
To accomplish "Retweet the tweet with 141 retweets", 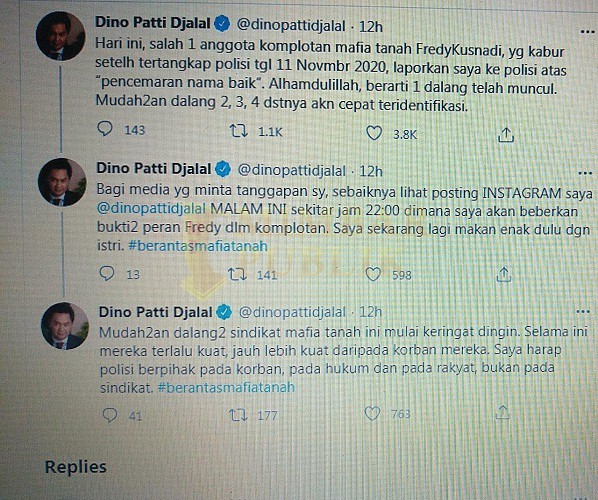I will [237, 274].
